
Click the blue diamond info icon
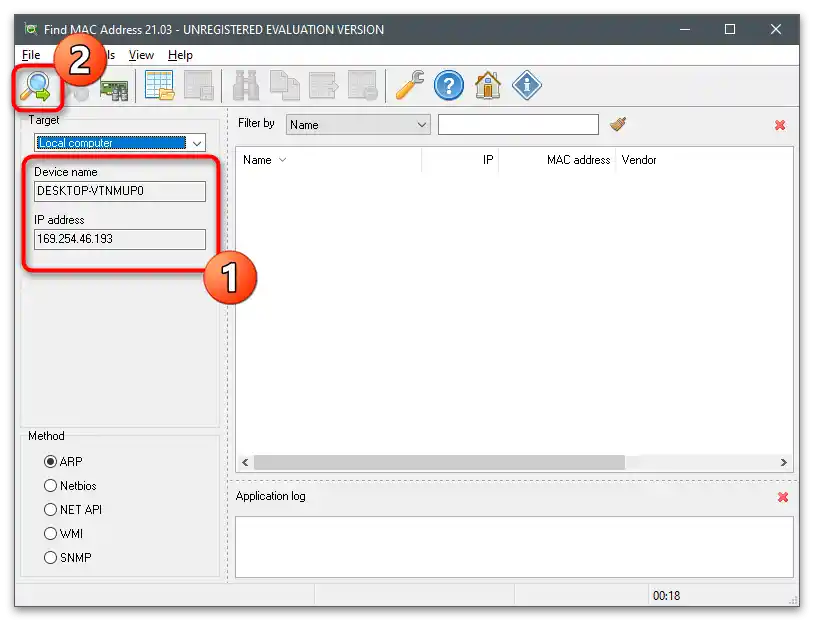(x=526, y=85)
